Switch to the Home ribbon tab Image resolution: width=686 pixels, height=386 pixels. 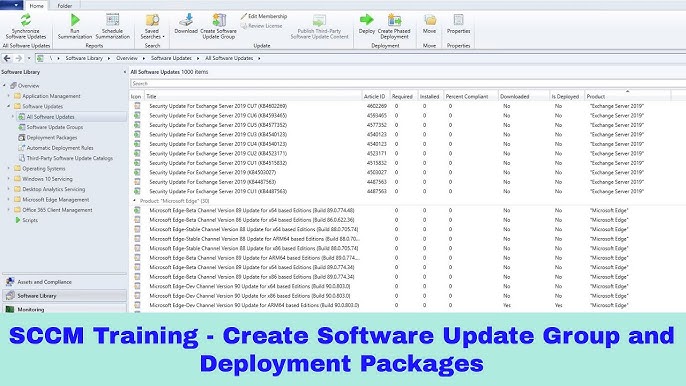click(36, 6)
